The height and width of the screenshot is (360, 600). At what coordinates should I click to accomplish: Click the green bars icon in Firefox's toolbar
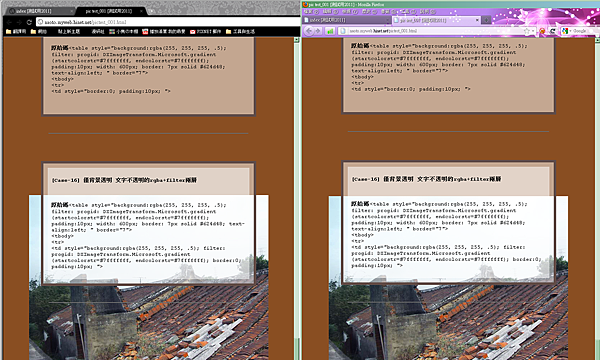coord(330,31)
